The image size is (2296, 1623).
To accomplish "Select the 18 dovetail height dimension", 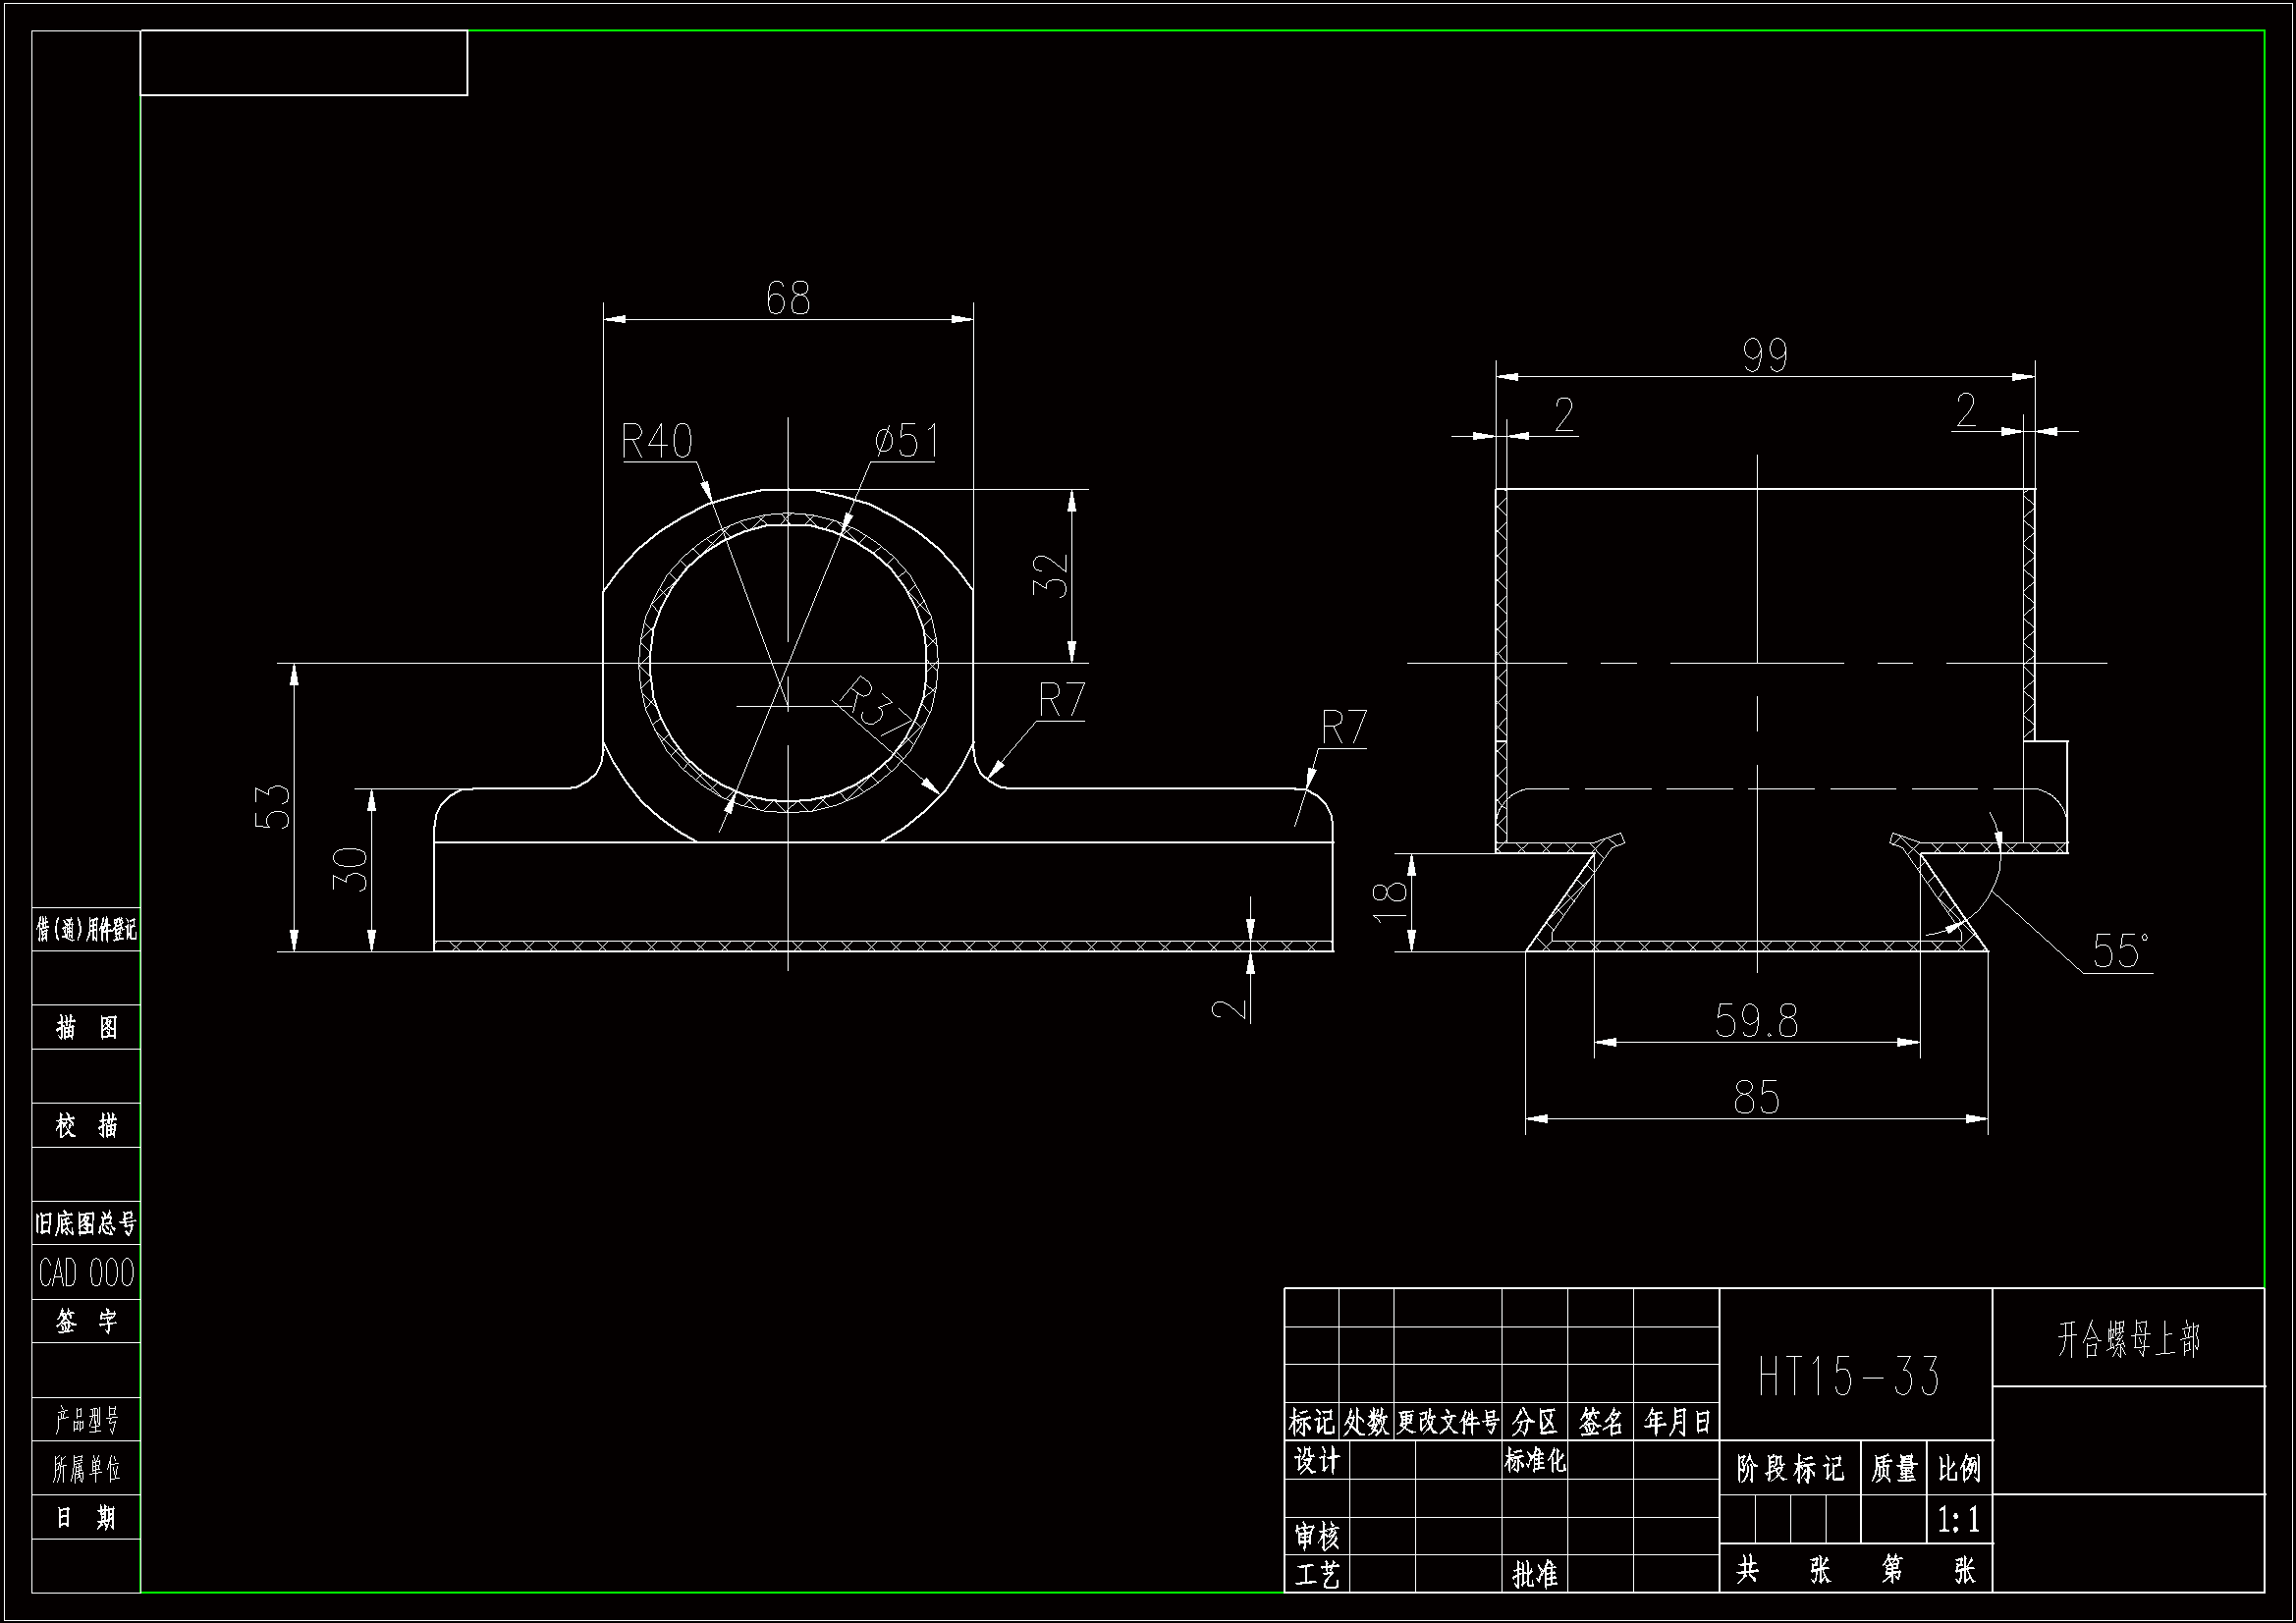I will pyautogui.click(x=1390, y=902).
